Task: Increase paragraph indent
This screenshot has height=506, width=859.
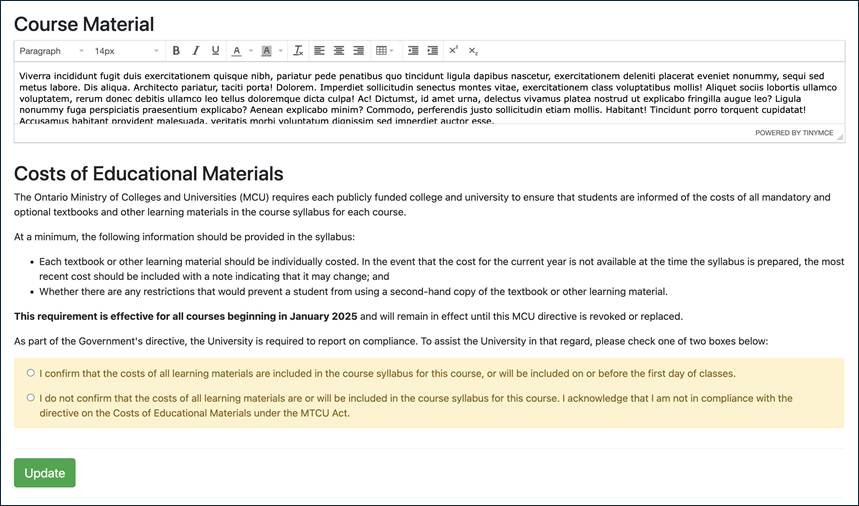Action: point(433,51)
